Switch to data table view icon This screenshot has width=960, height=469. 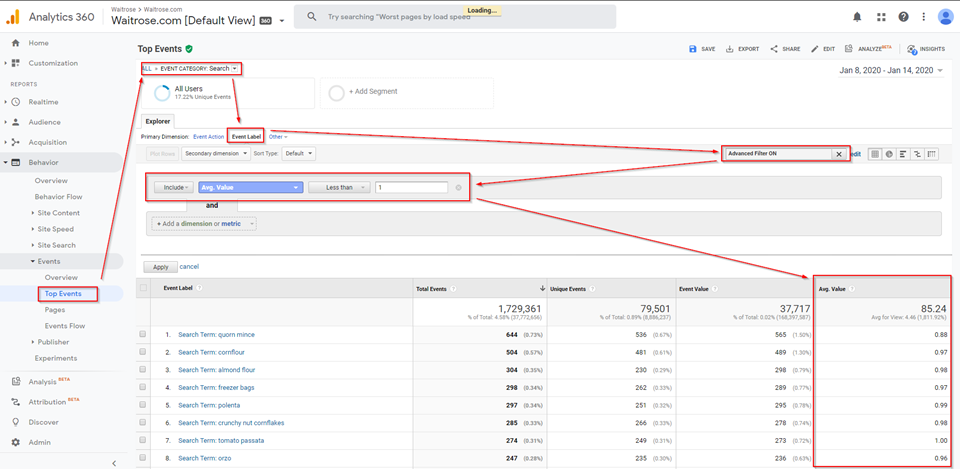[875, 154]
